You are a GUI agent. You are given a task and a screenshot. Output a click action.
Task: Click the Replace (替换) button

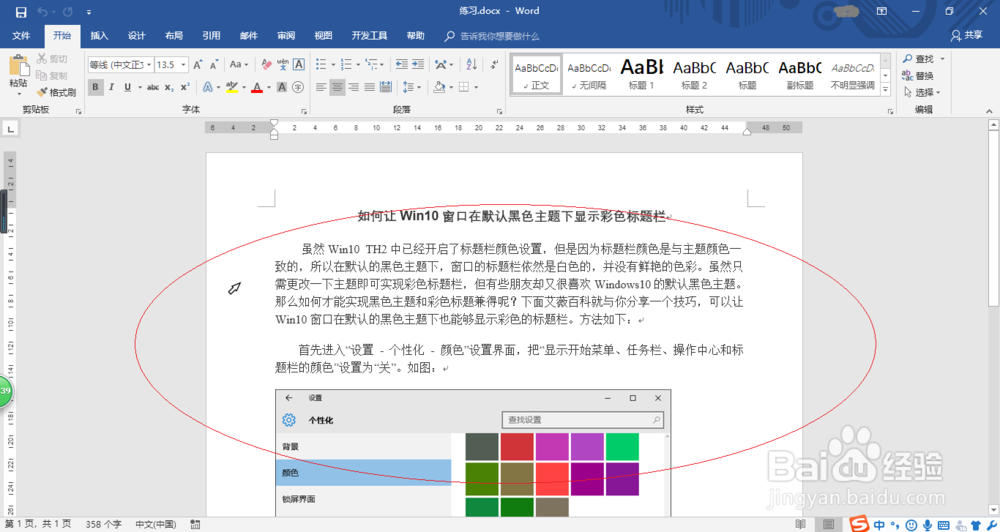(x=918, y=76)
